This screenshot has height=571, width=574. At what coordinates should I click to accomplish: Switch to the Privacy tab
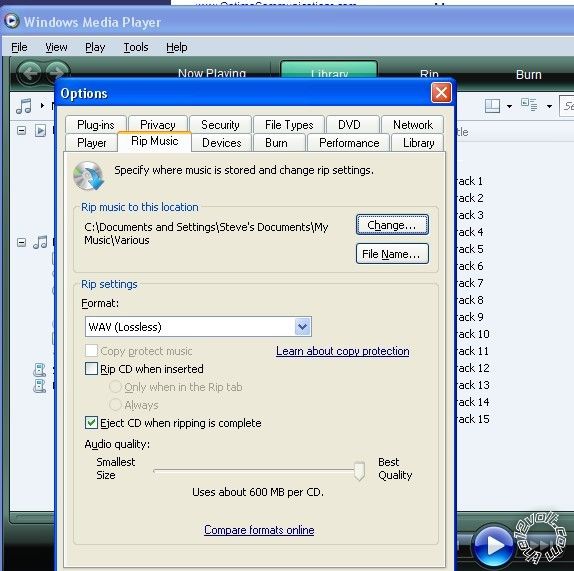tap(158, 125)
